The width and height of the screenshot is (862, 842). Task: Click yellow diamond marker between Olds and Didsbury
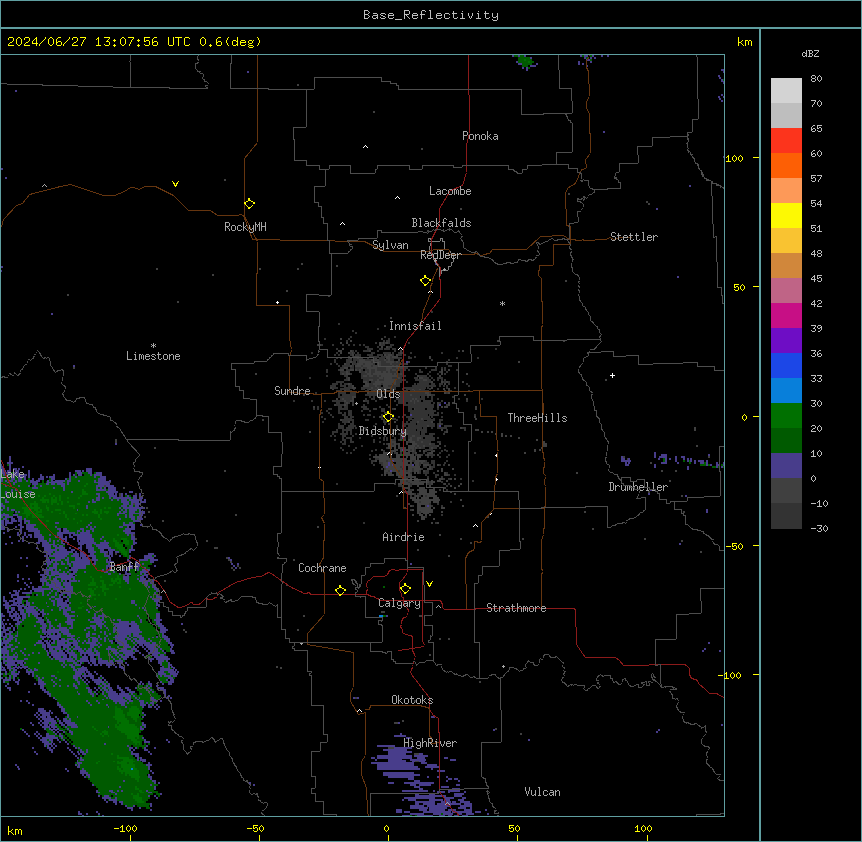pyautogui.click(x=388, y=417)
